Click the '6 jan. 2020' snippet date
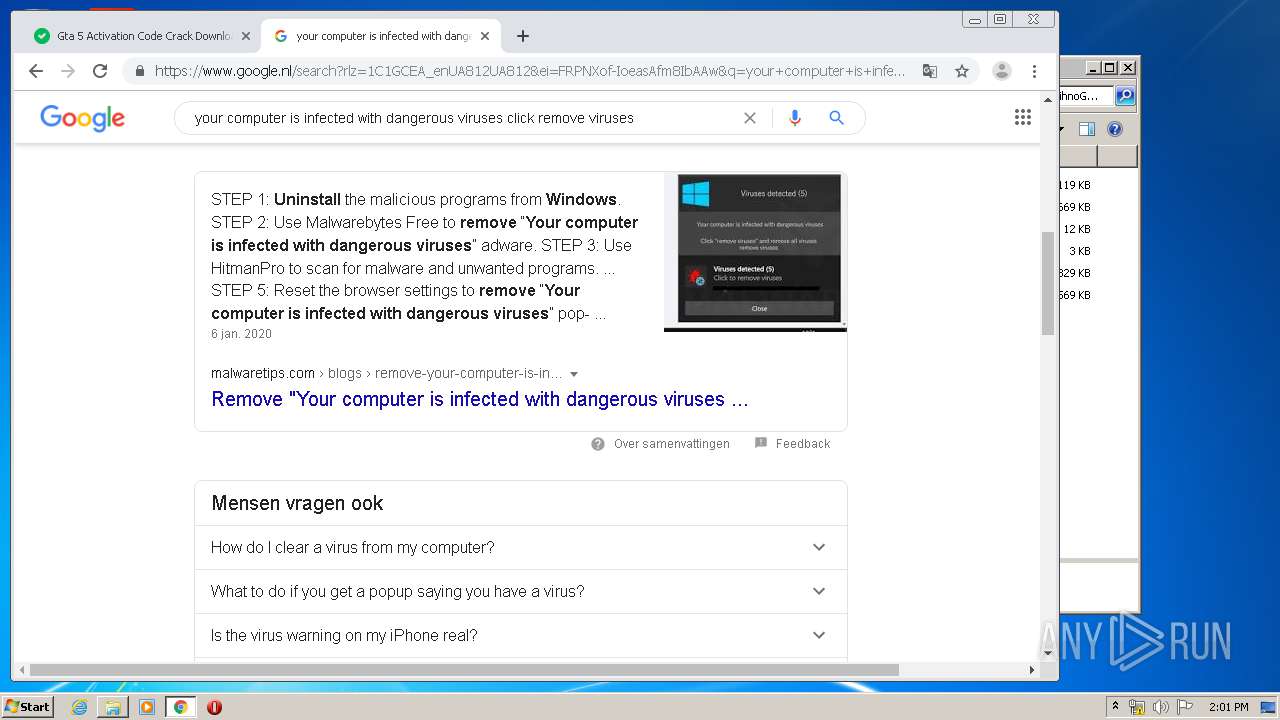This screenshot has height=720, width=1280. coord(241,334)
